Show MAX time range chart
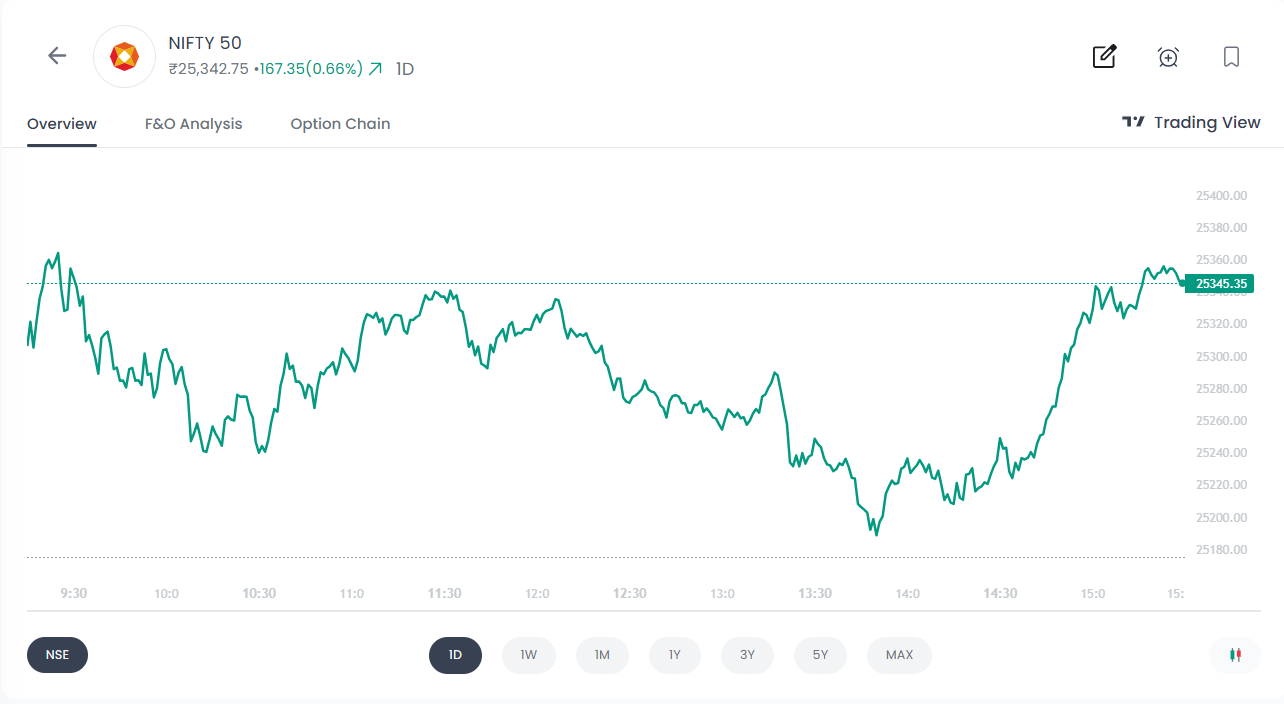 click(x=899, y=655)
